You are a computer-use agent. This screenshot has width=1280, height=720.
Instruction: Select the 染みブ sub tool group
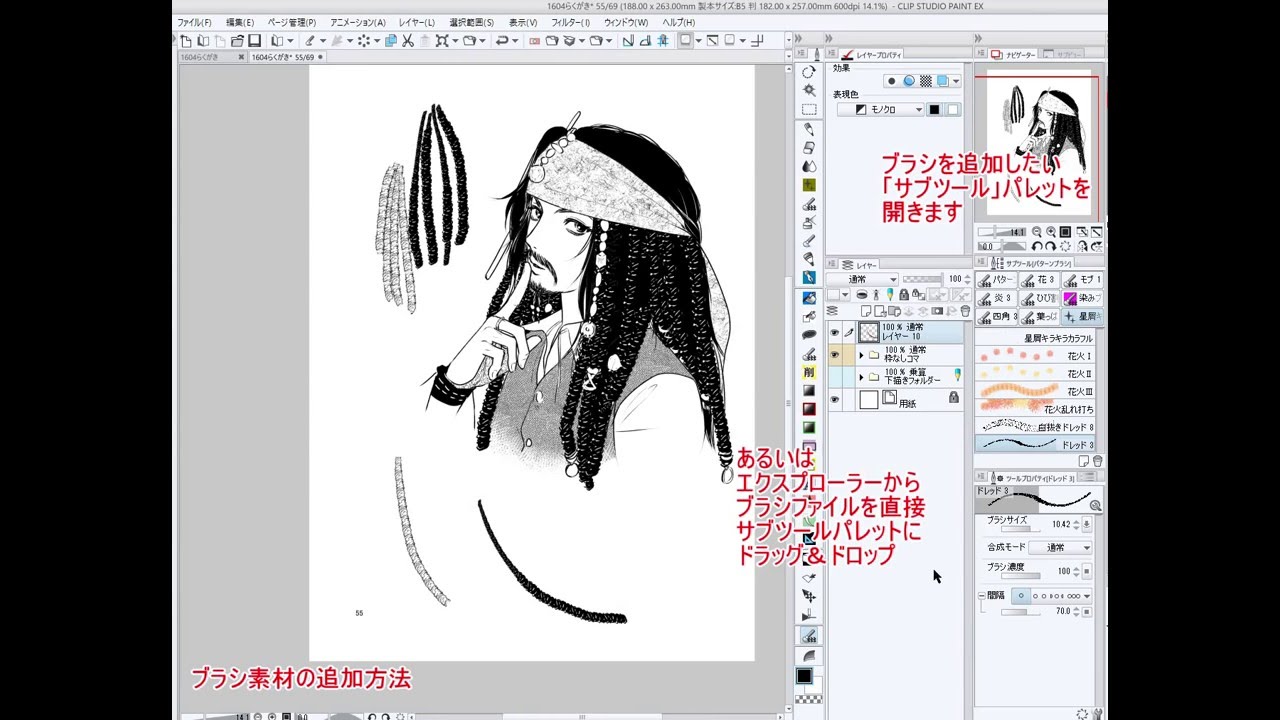(x=1082, y=298)
